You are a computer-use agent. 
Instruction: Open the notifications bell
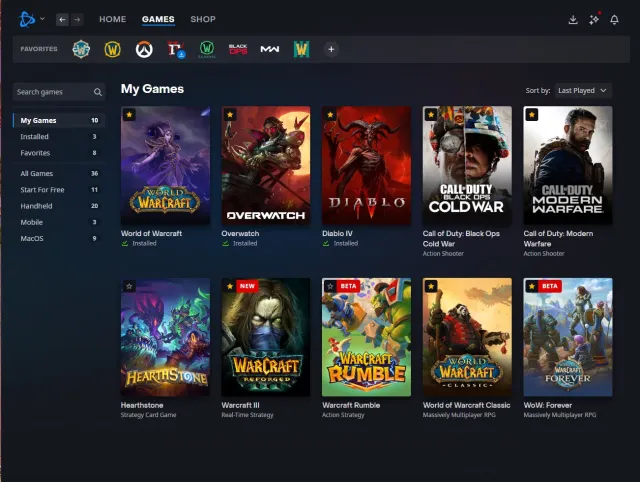614,20
